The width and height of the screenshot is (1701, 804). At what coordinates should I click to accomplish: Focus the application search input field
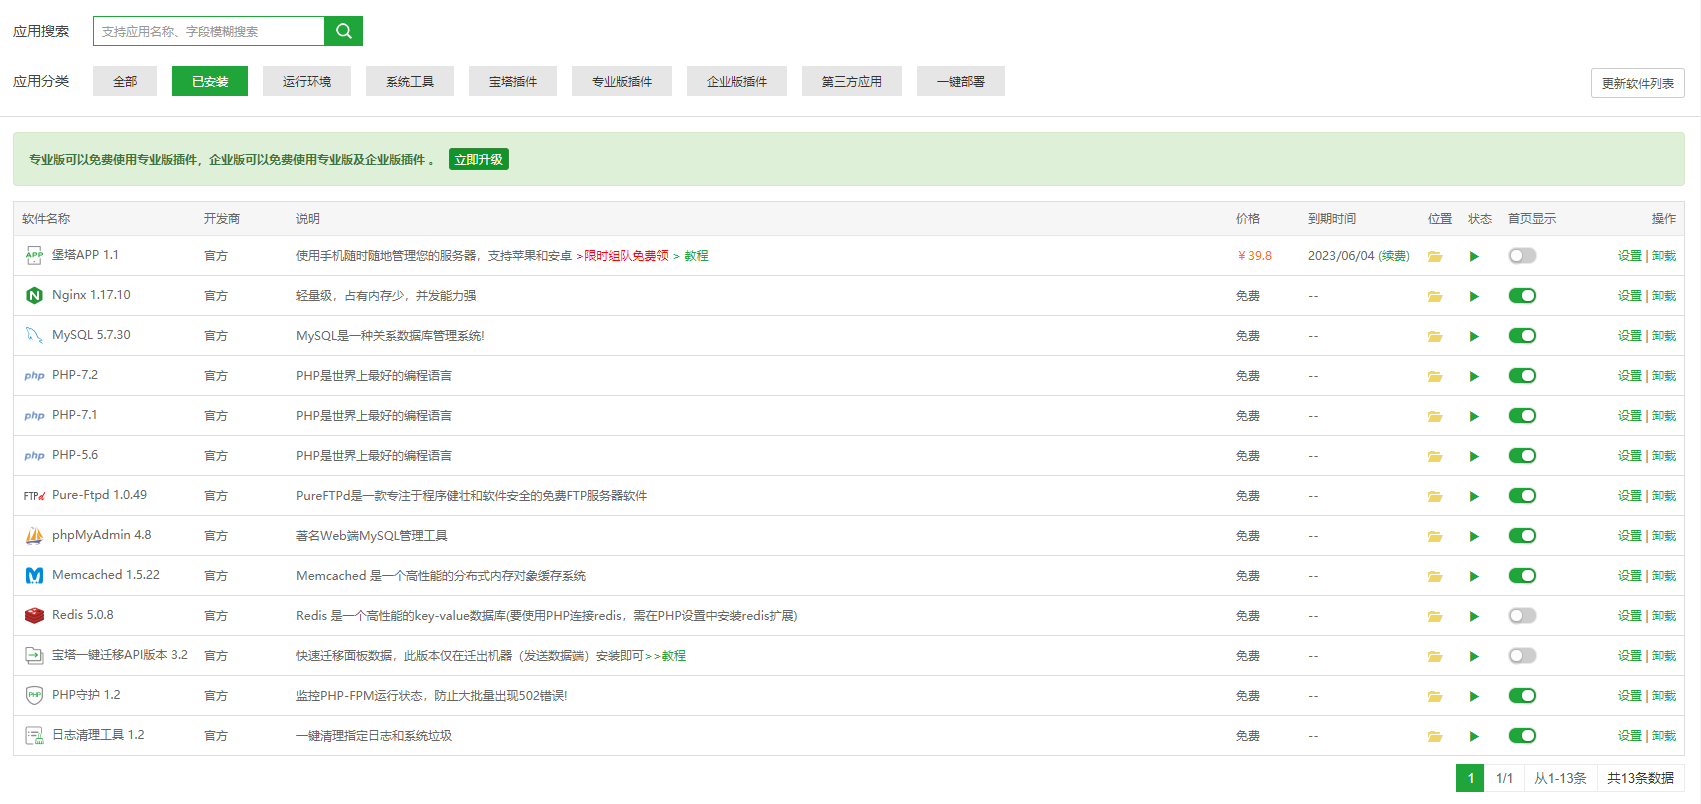[x=209, y=31]
